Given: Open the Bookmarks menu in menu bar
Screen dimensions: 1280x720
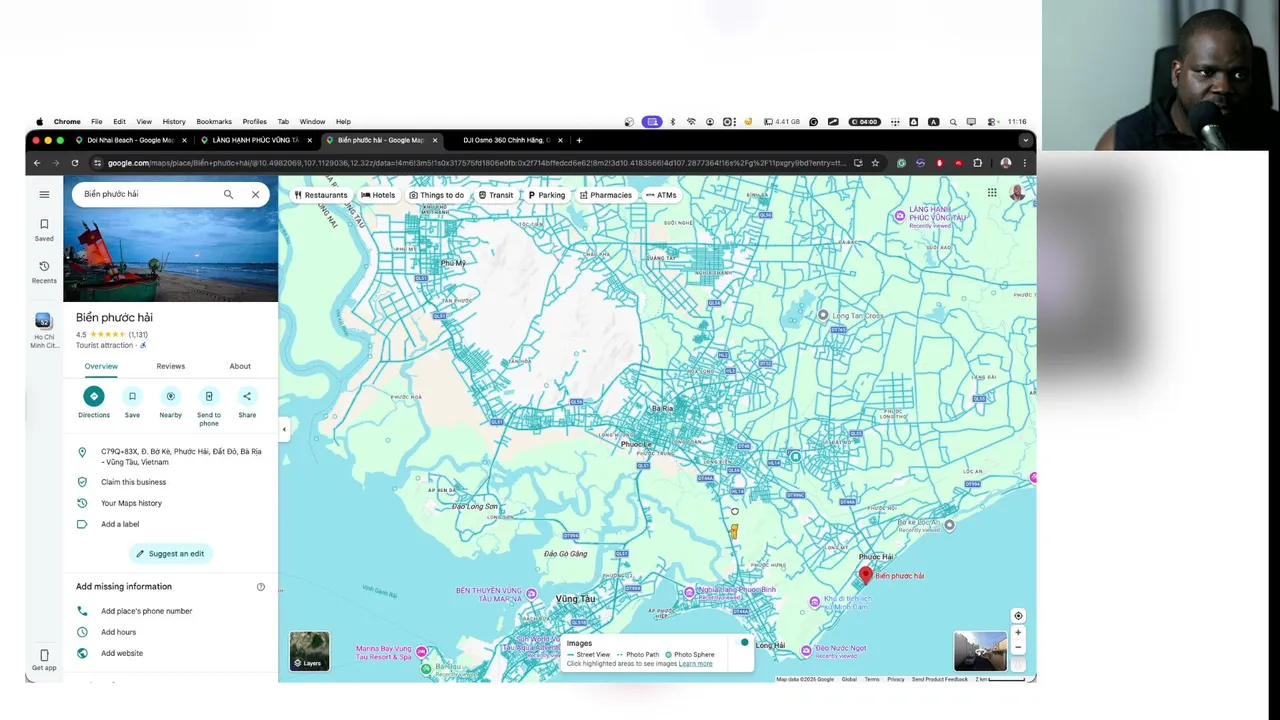Looking at the screenshot, I should click(x=214, y=122).
